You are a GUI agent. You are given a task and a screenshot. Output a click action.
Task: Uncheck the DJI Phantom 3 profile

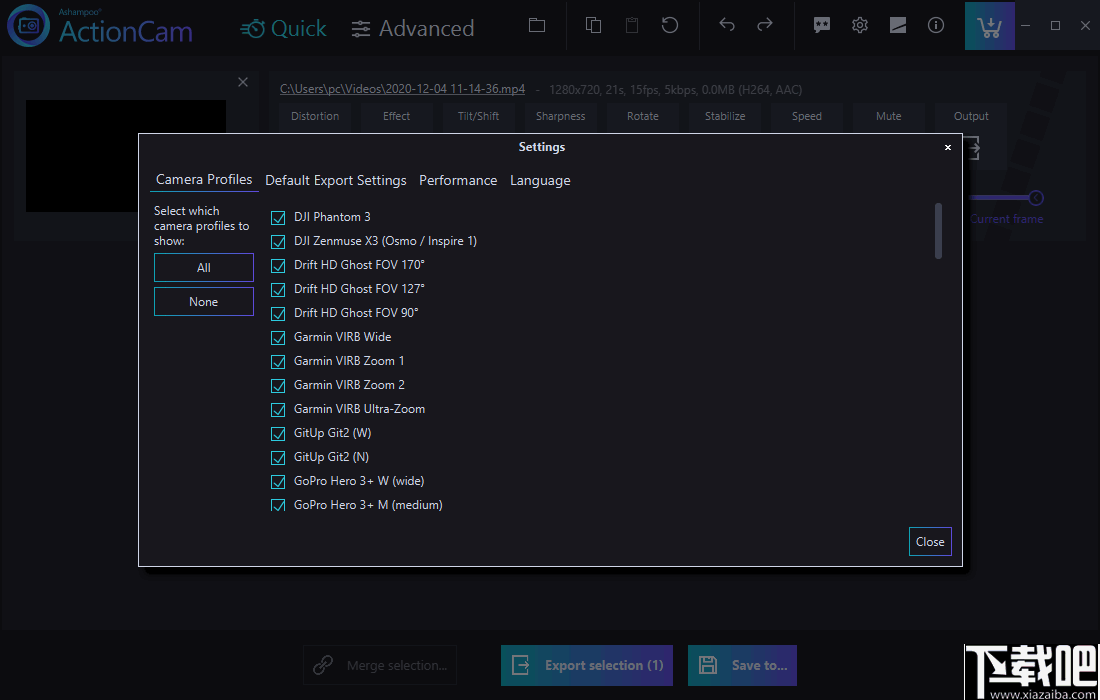click(279, 217)
